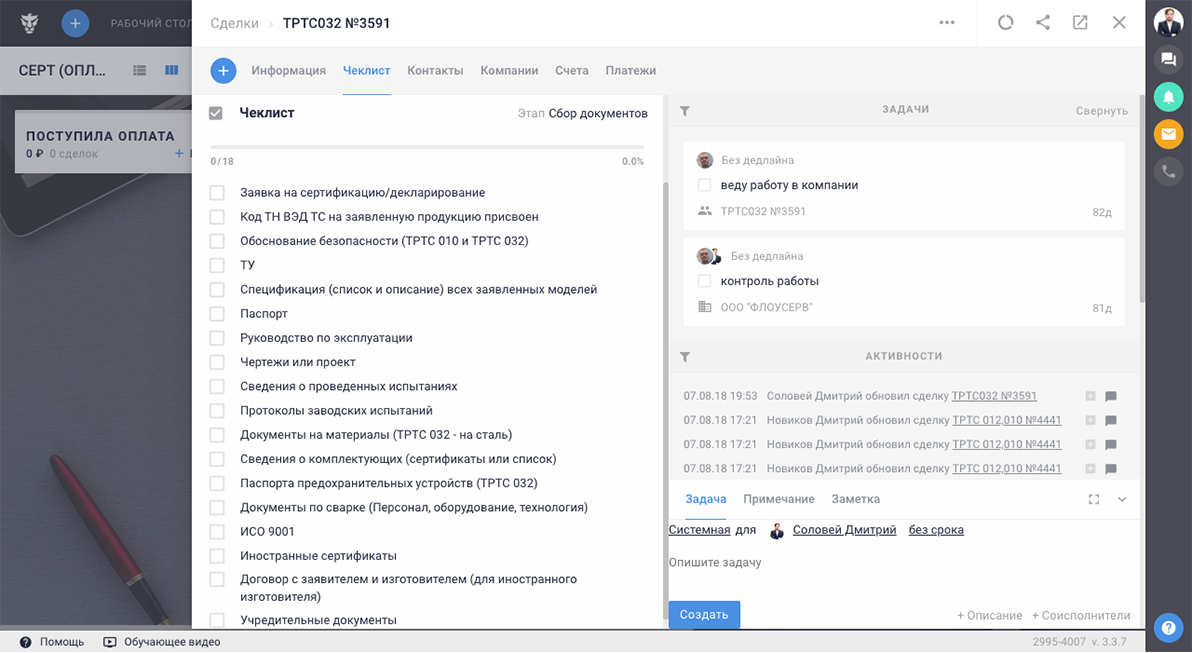Open deal in new window icon
1192x653 pixels.
click(1080, 22)
